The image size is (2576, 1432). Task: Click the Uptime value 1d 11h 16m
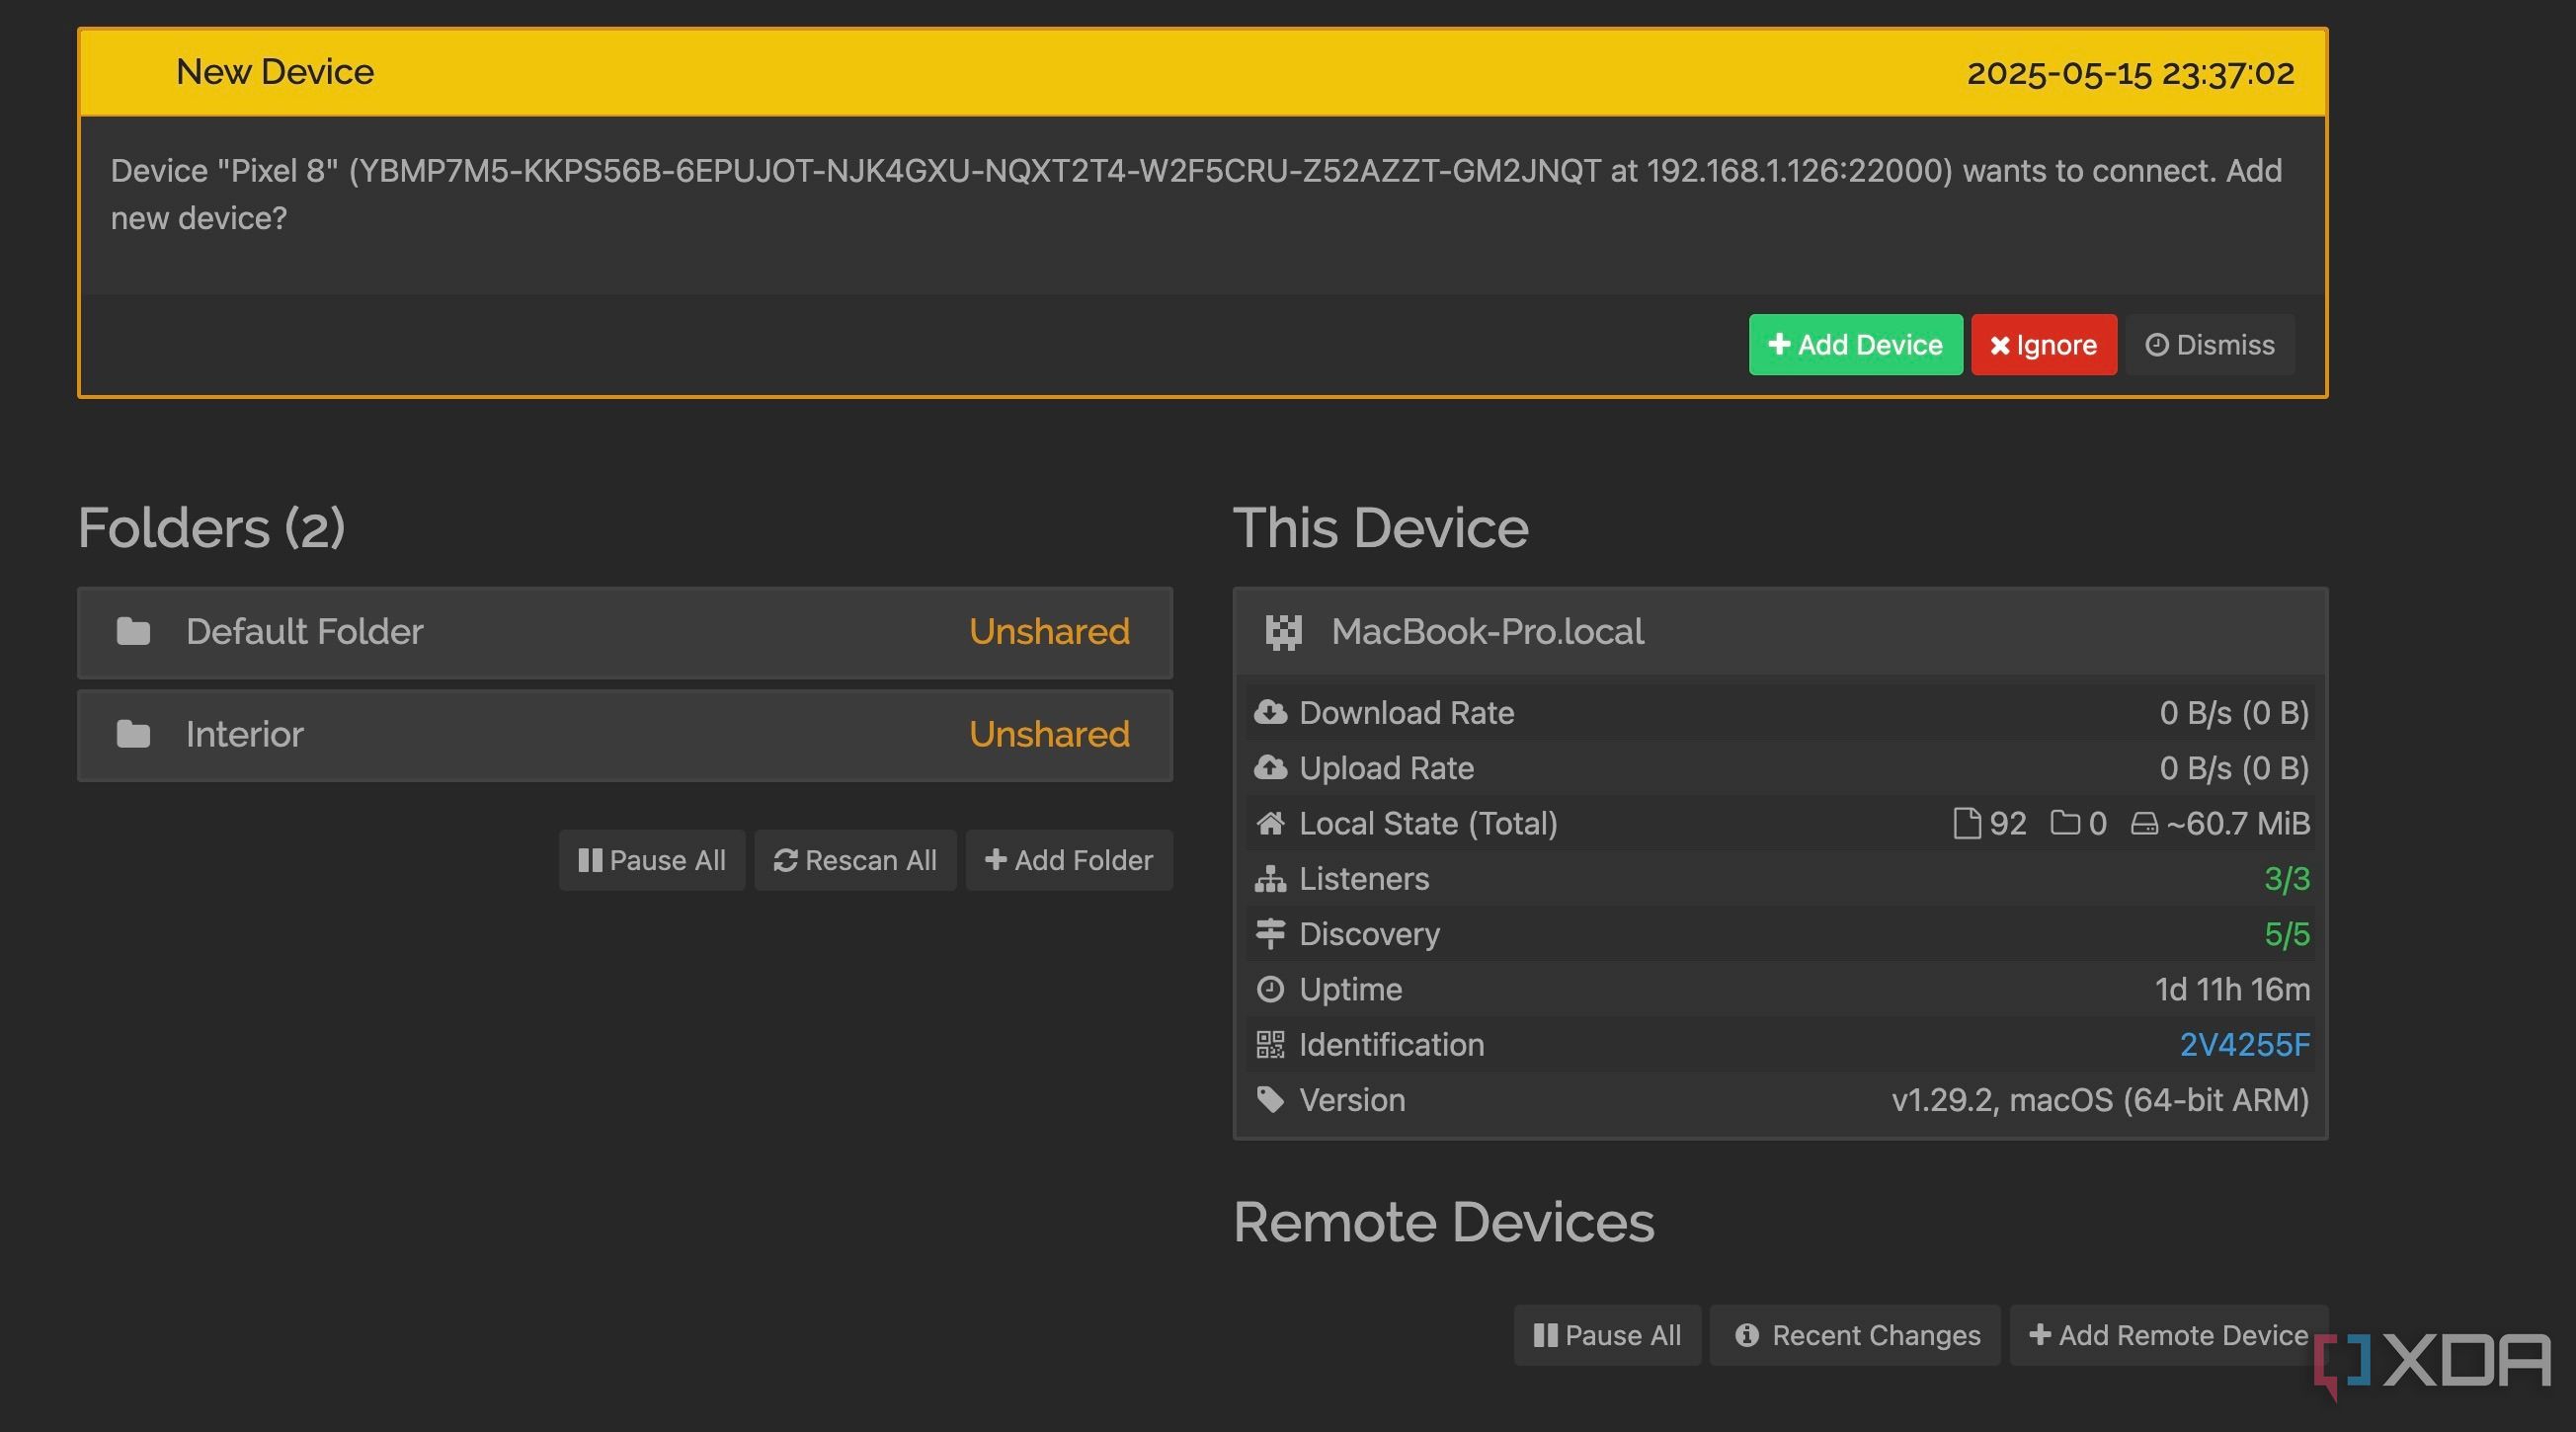pyautogui.click(x=2232, y=989)
